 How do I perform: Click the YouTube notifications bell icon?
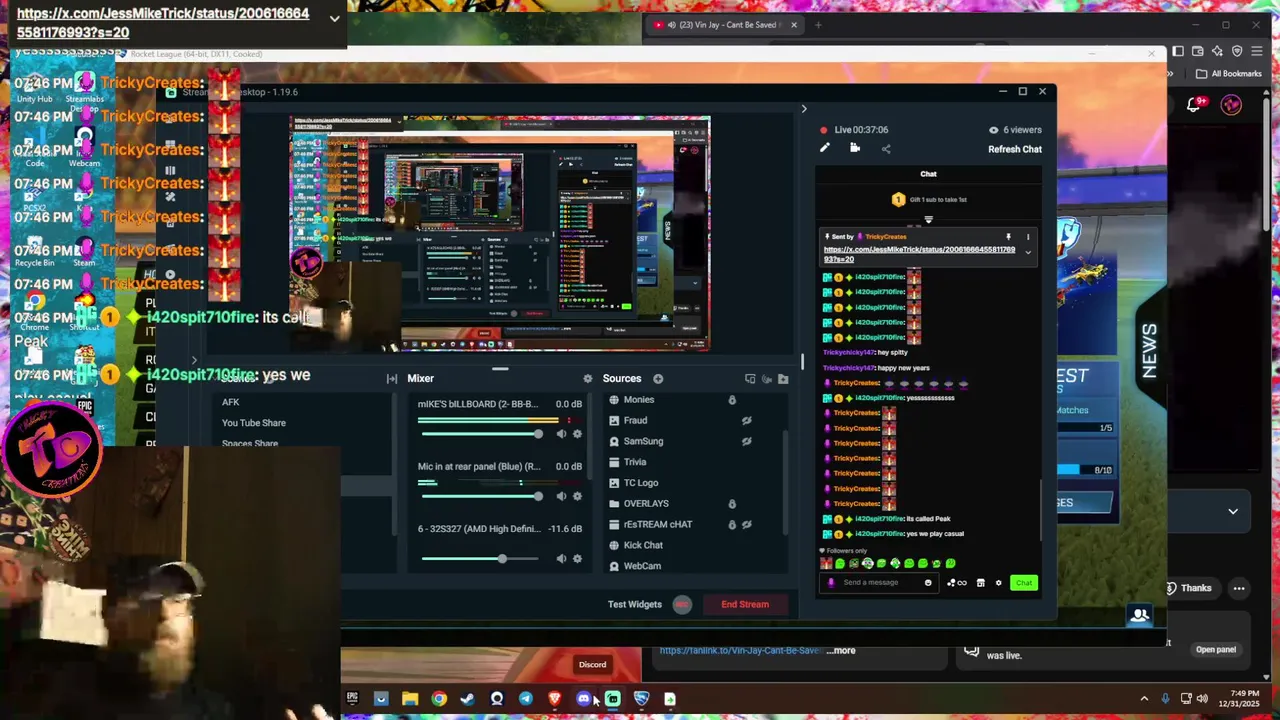point(1194,105)
